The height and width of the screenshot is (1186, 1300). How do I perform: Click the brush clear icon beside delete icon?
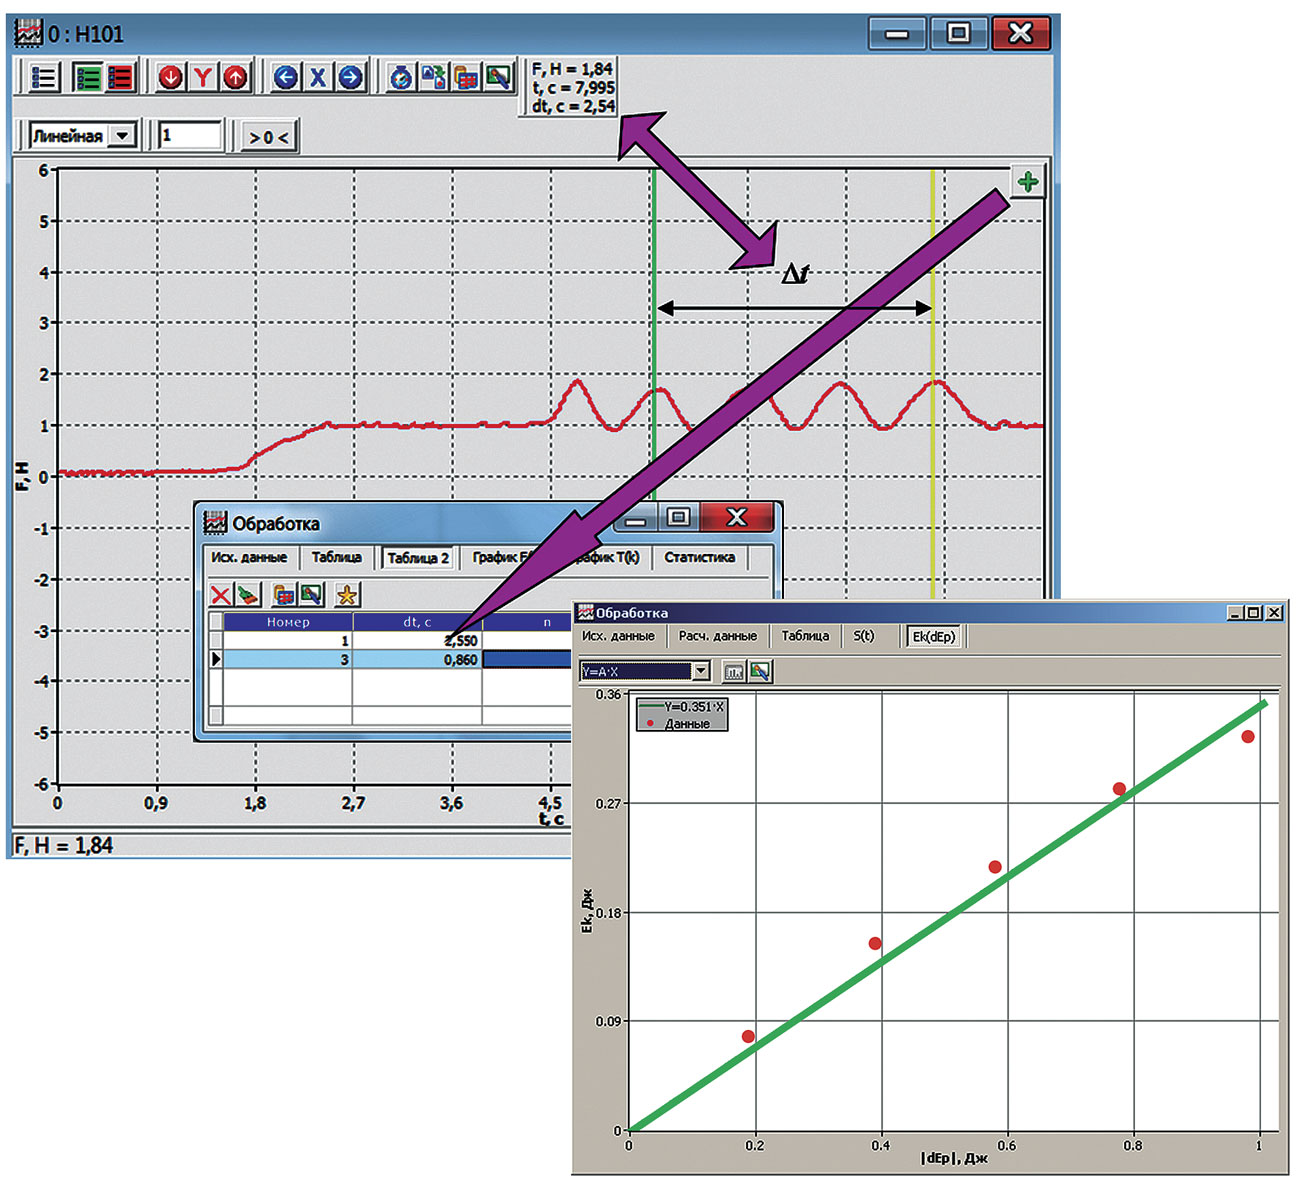(x=247, y=595)
